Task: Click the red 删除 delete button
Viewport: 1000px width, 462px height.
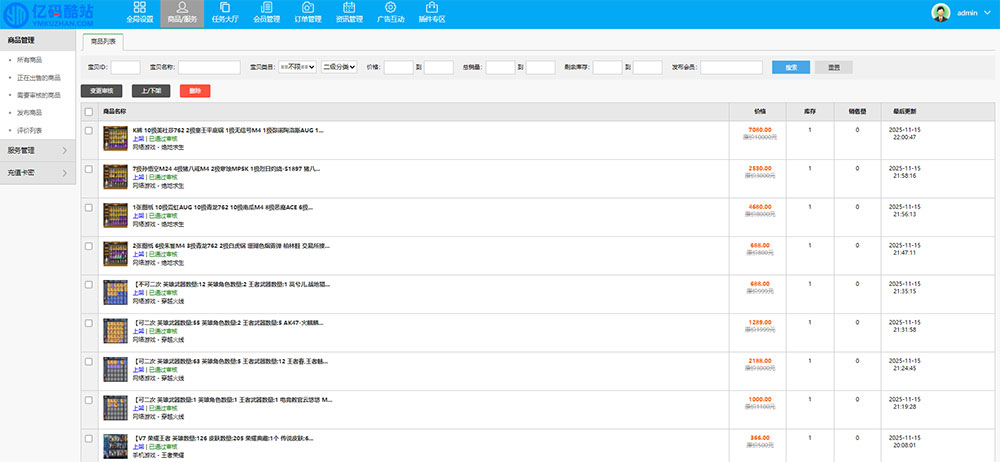Action: [x=195, y=90]
